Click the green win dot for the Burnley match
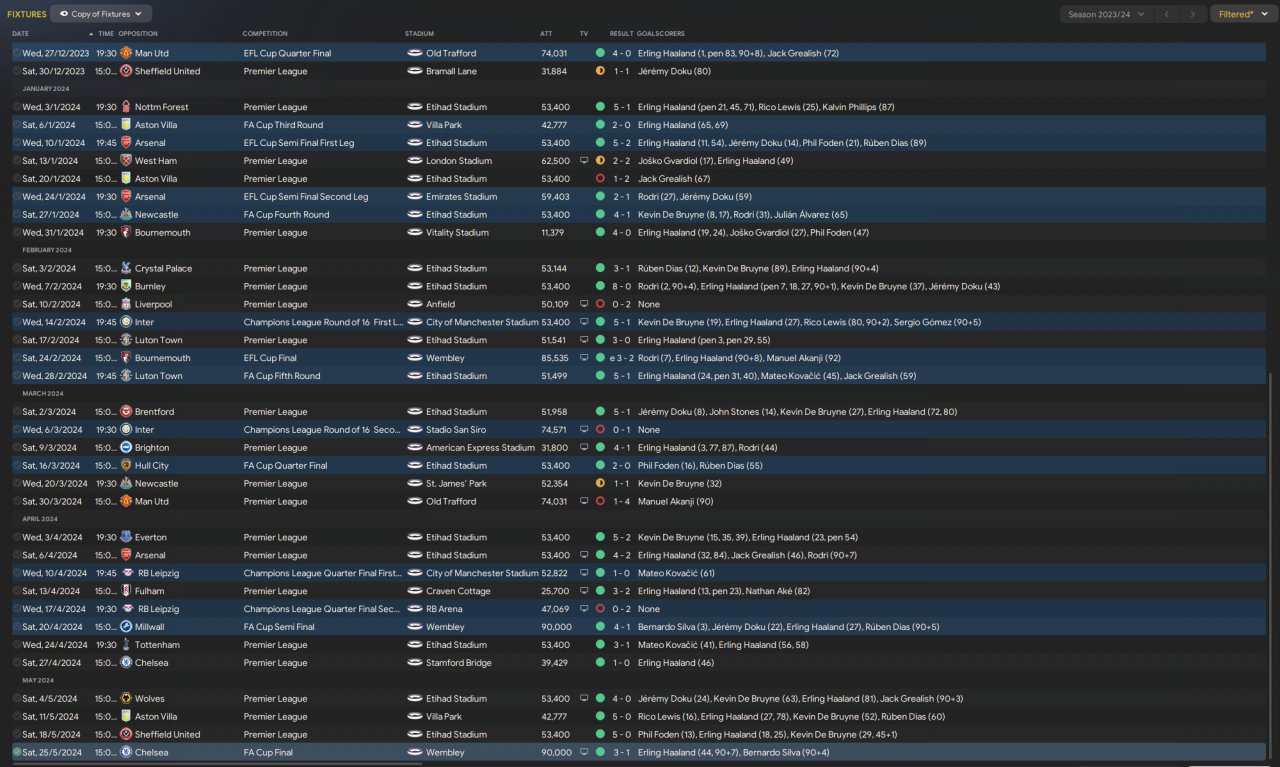This screenshot has width=1280, height=767. (x=600, y=287)
